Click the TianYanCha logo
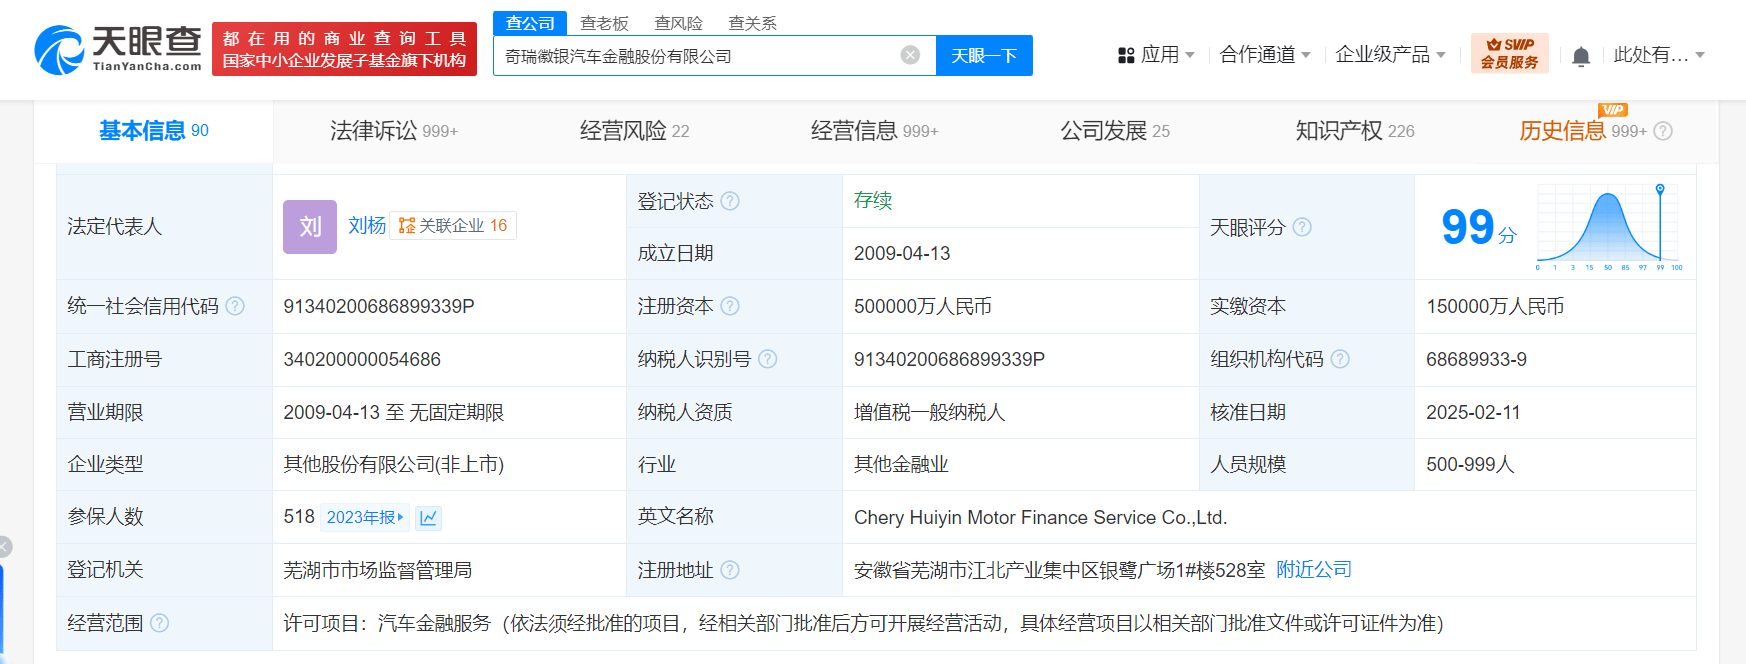1746x664 pixels. [x=118, y=49]
